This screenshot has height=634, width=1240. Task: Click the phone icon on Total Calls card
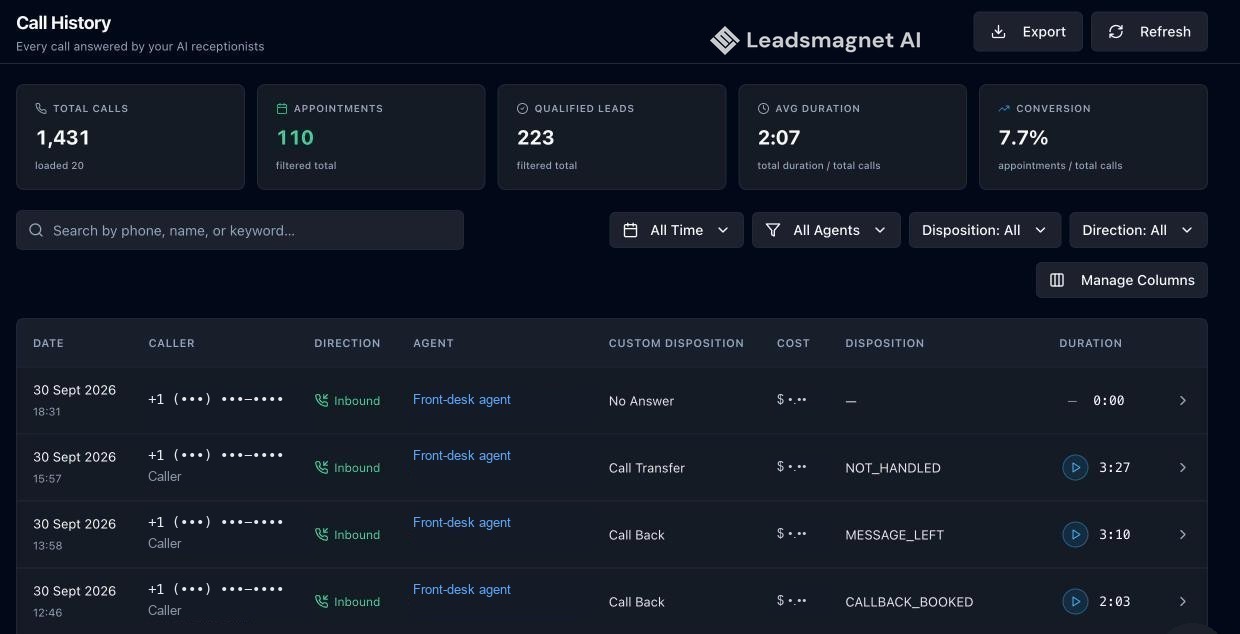[x=41, y=108]
